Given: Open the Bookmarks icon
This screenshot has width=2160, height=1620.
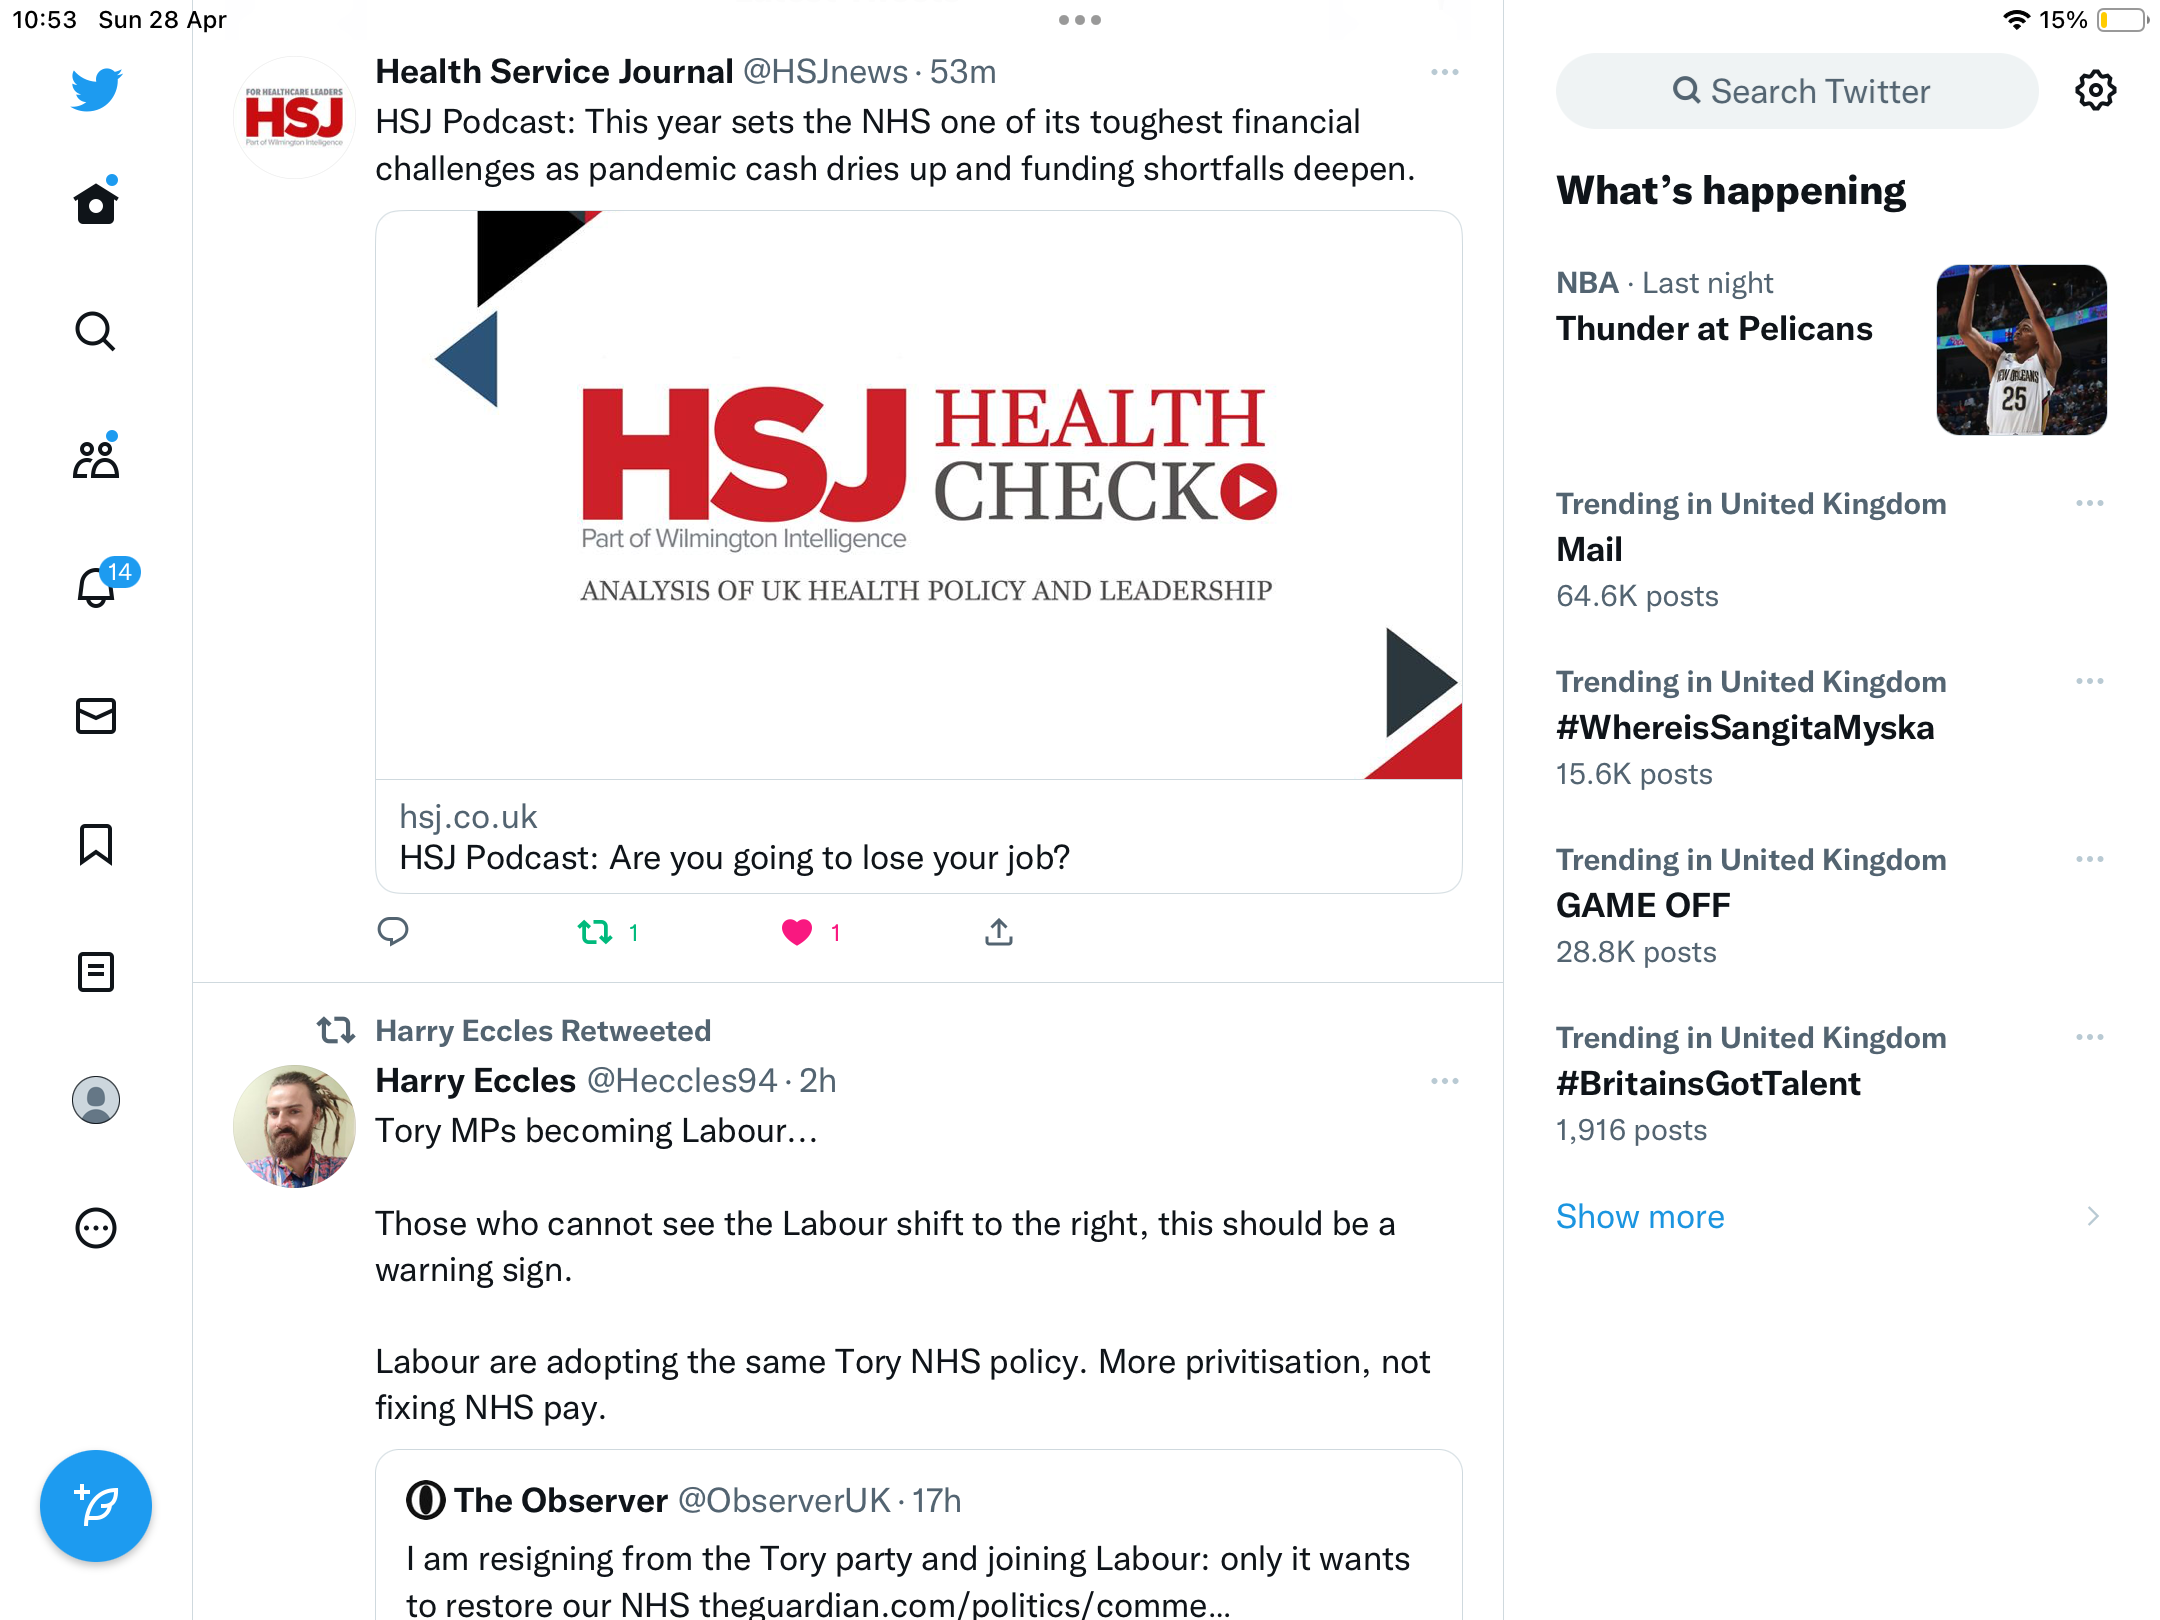Looking at the screenshot, I should 96,844.
